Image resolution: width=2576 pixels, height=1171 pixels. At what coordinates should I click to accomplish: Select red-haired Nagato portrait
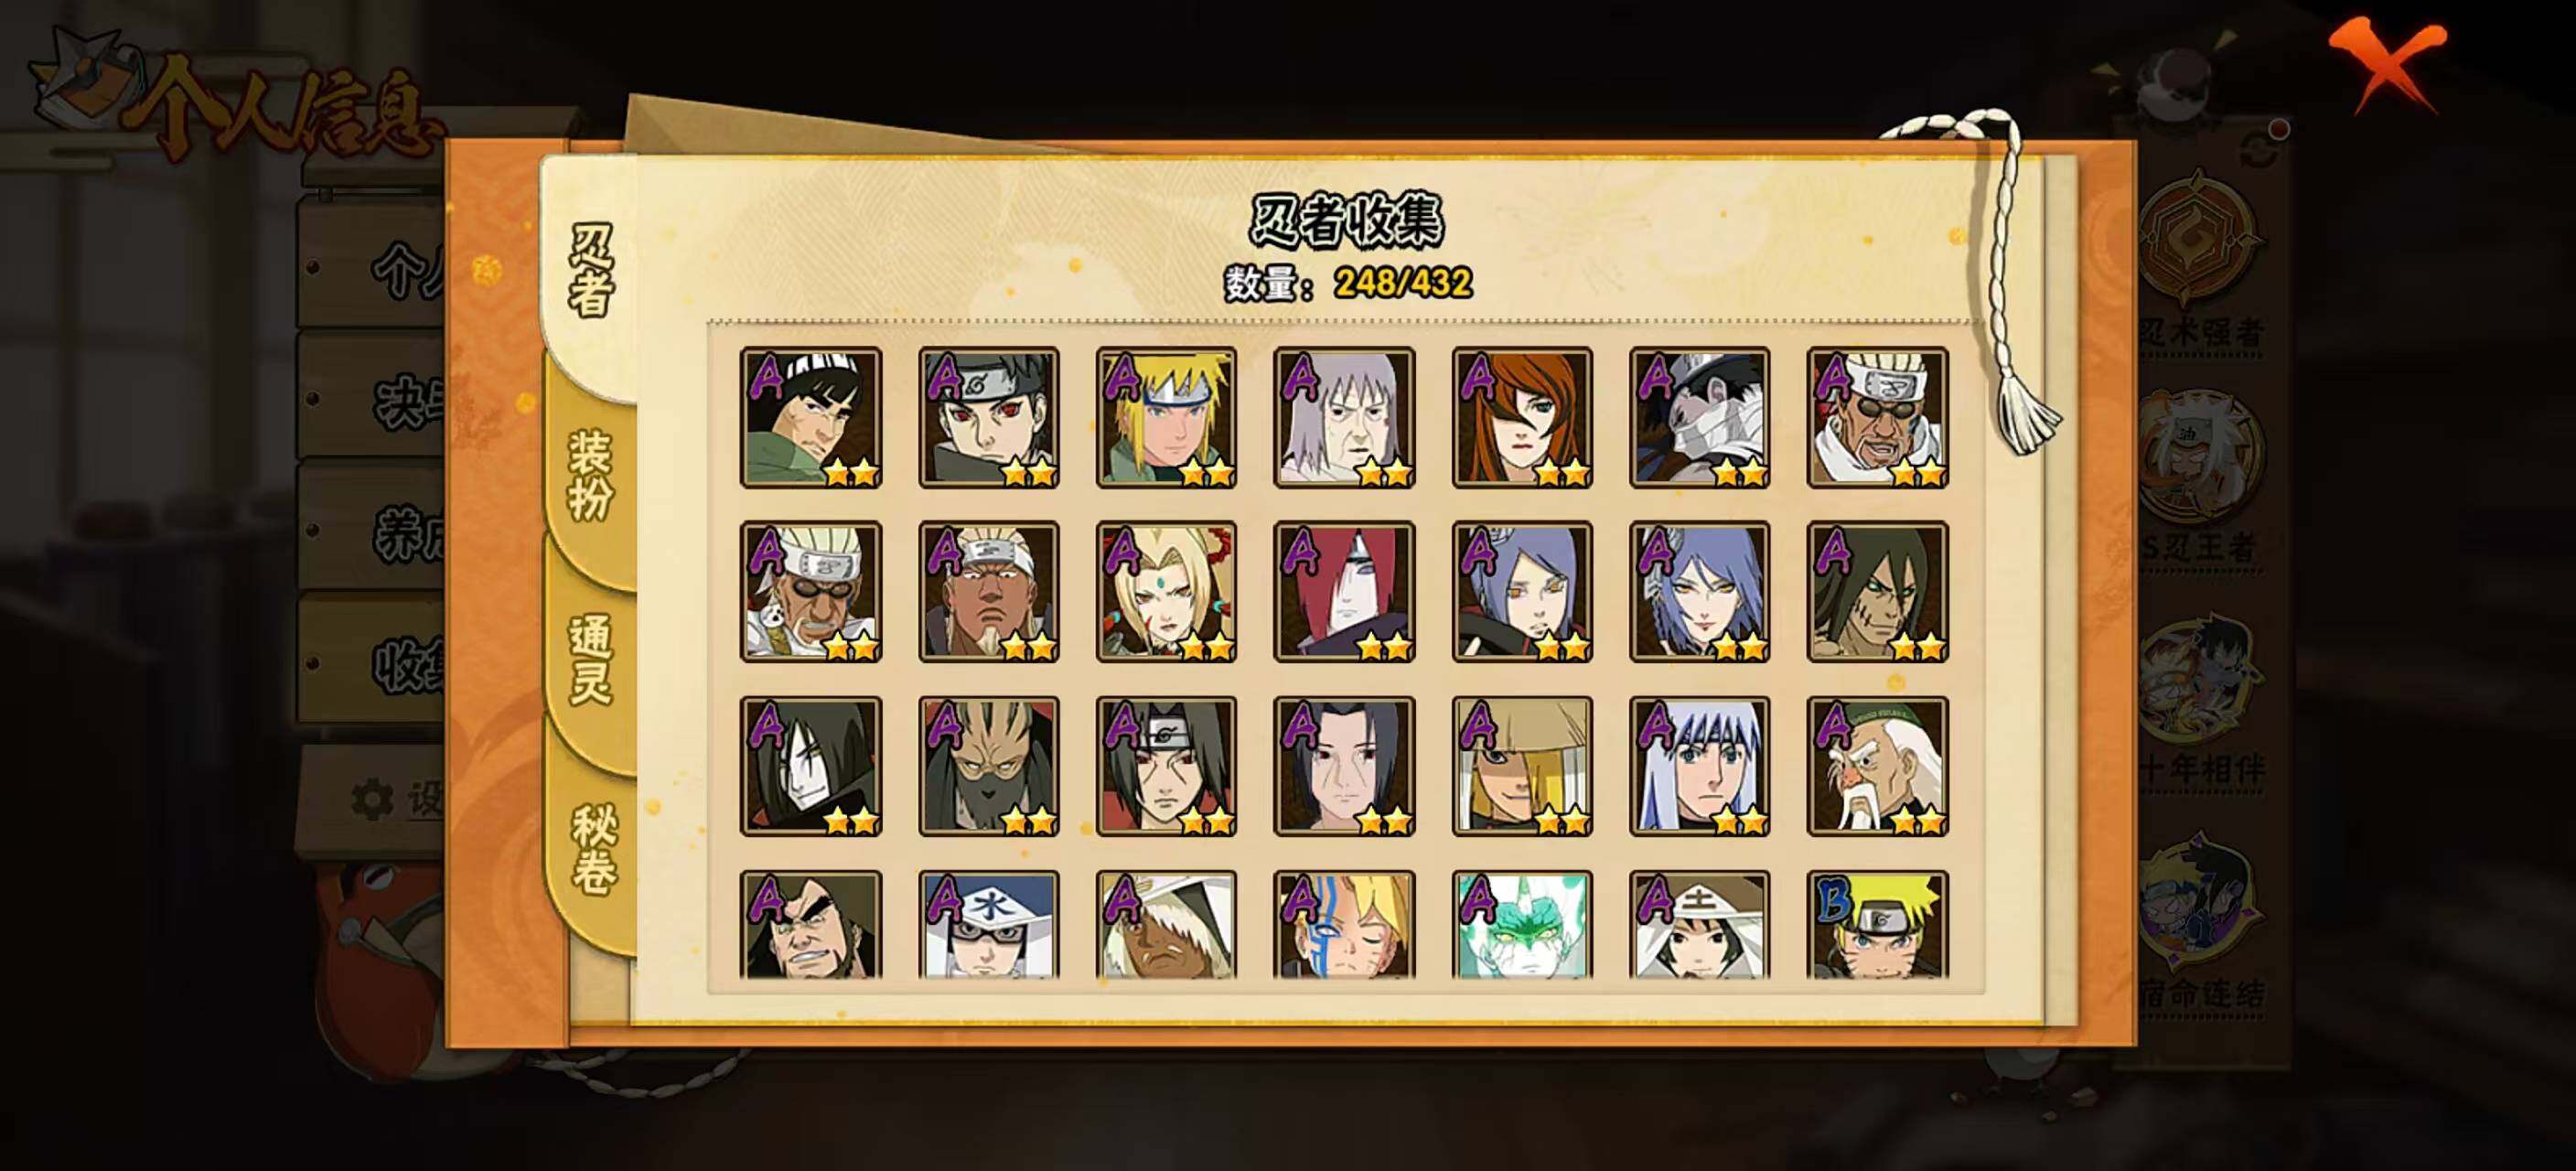point(1344,591)
